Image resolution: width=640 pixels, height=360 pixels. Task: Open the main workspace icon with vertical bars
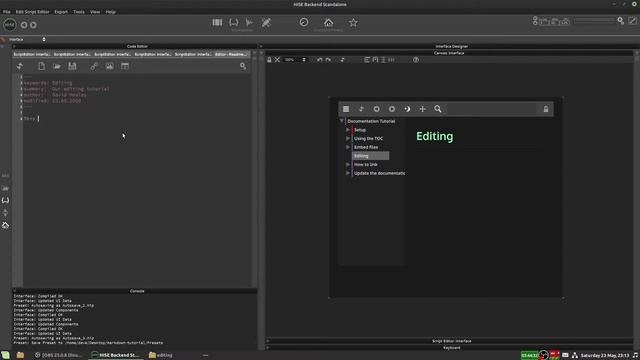pyautogui.click(x=217, y=23)
